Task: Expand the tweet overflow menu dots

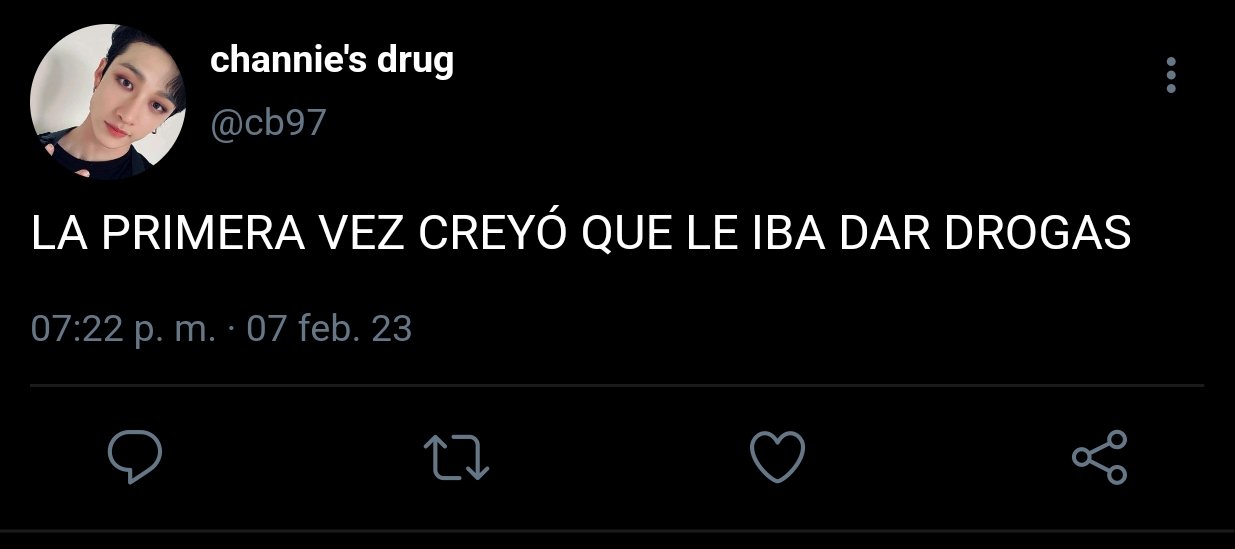Action: click(1171, 76)
